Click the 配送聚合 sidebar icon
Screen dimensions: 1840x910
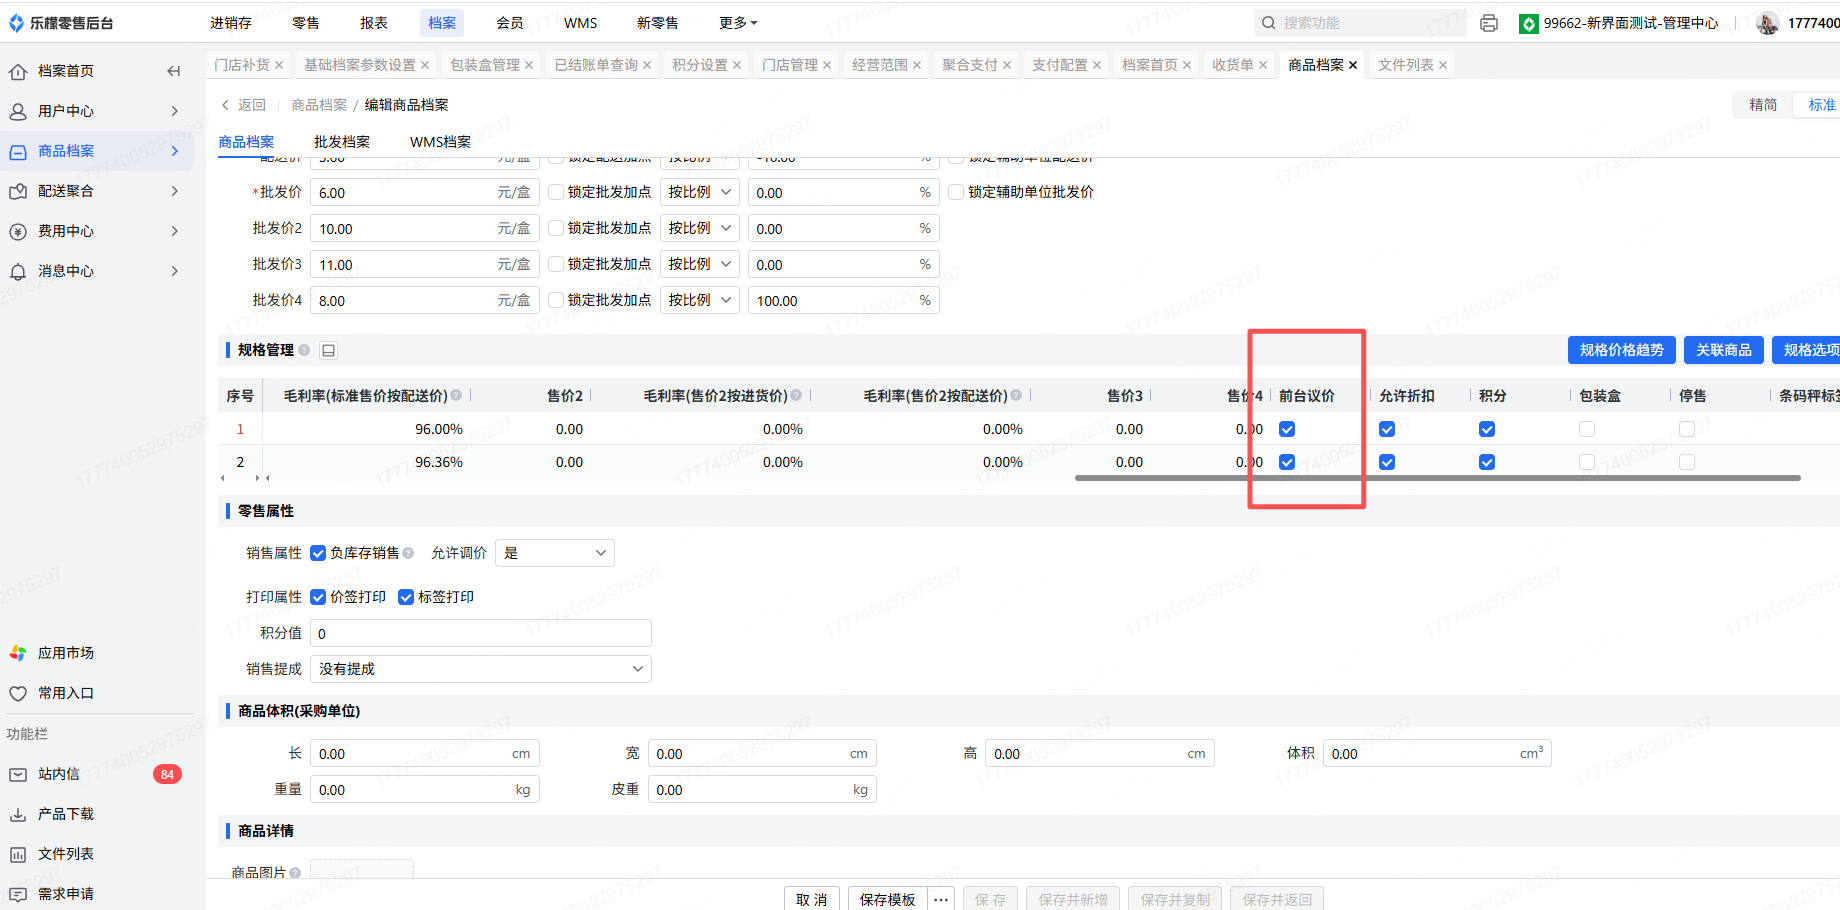click(18, 191)
